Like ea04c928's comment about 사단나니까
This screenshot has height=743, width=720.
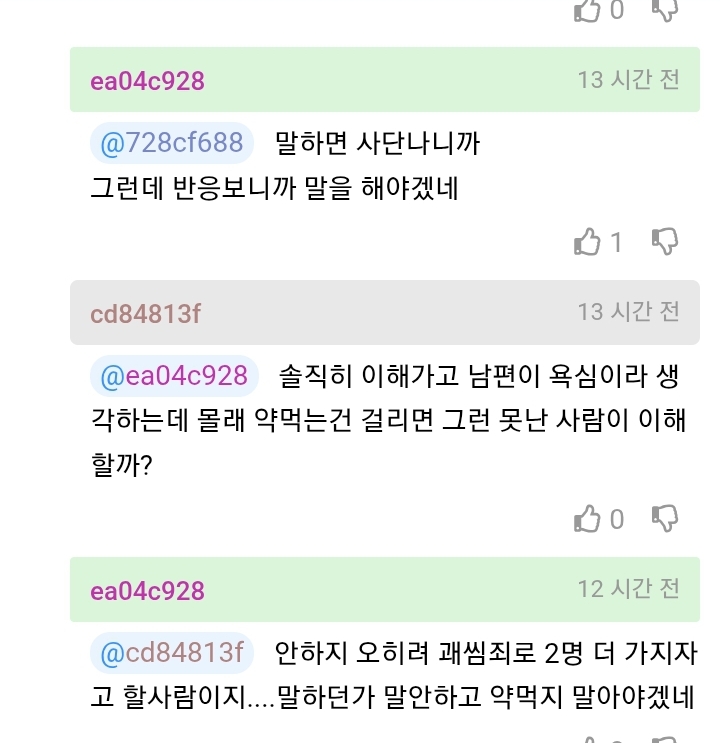click(x=587, y=242)
